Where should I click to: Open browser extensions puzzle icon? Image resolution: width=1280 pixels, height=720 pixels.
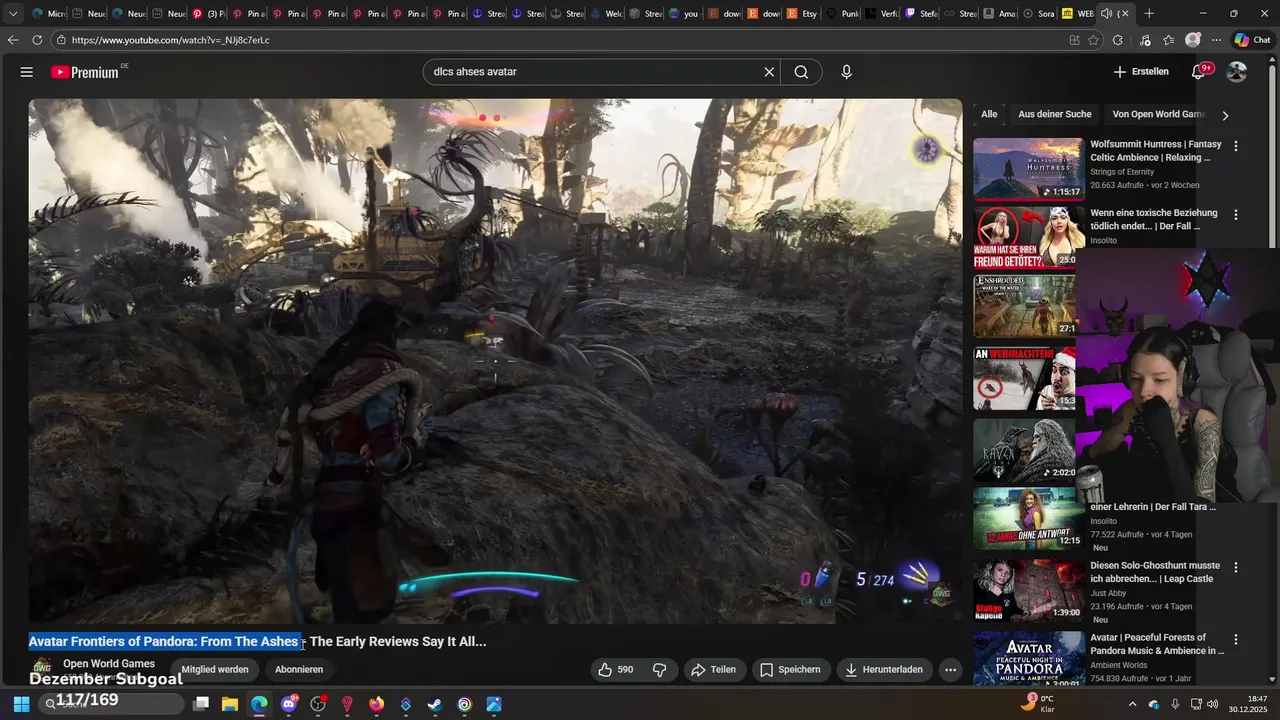1118,40
